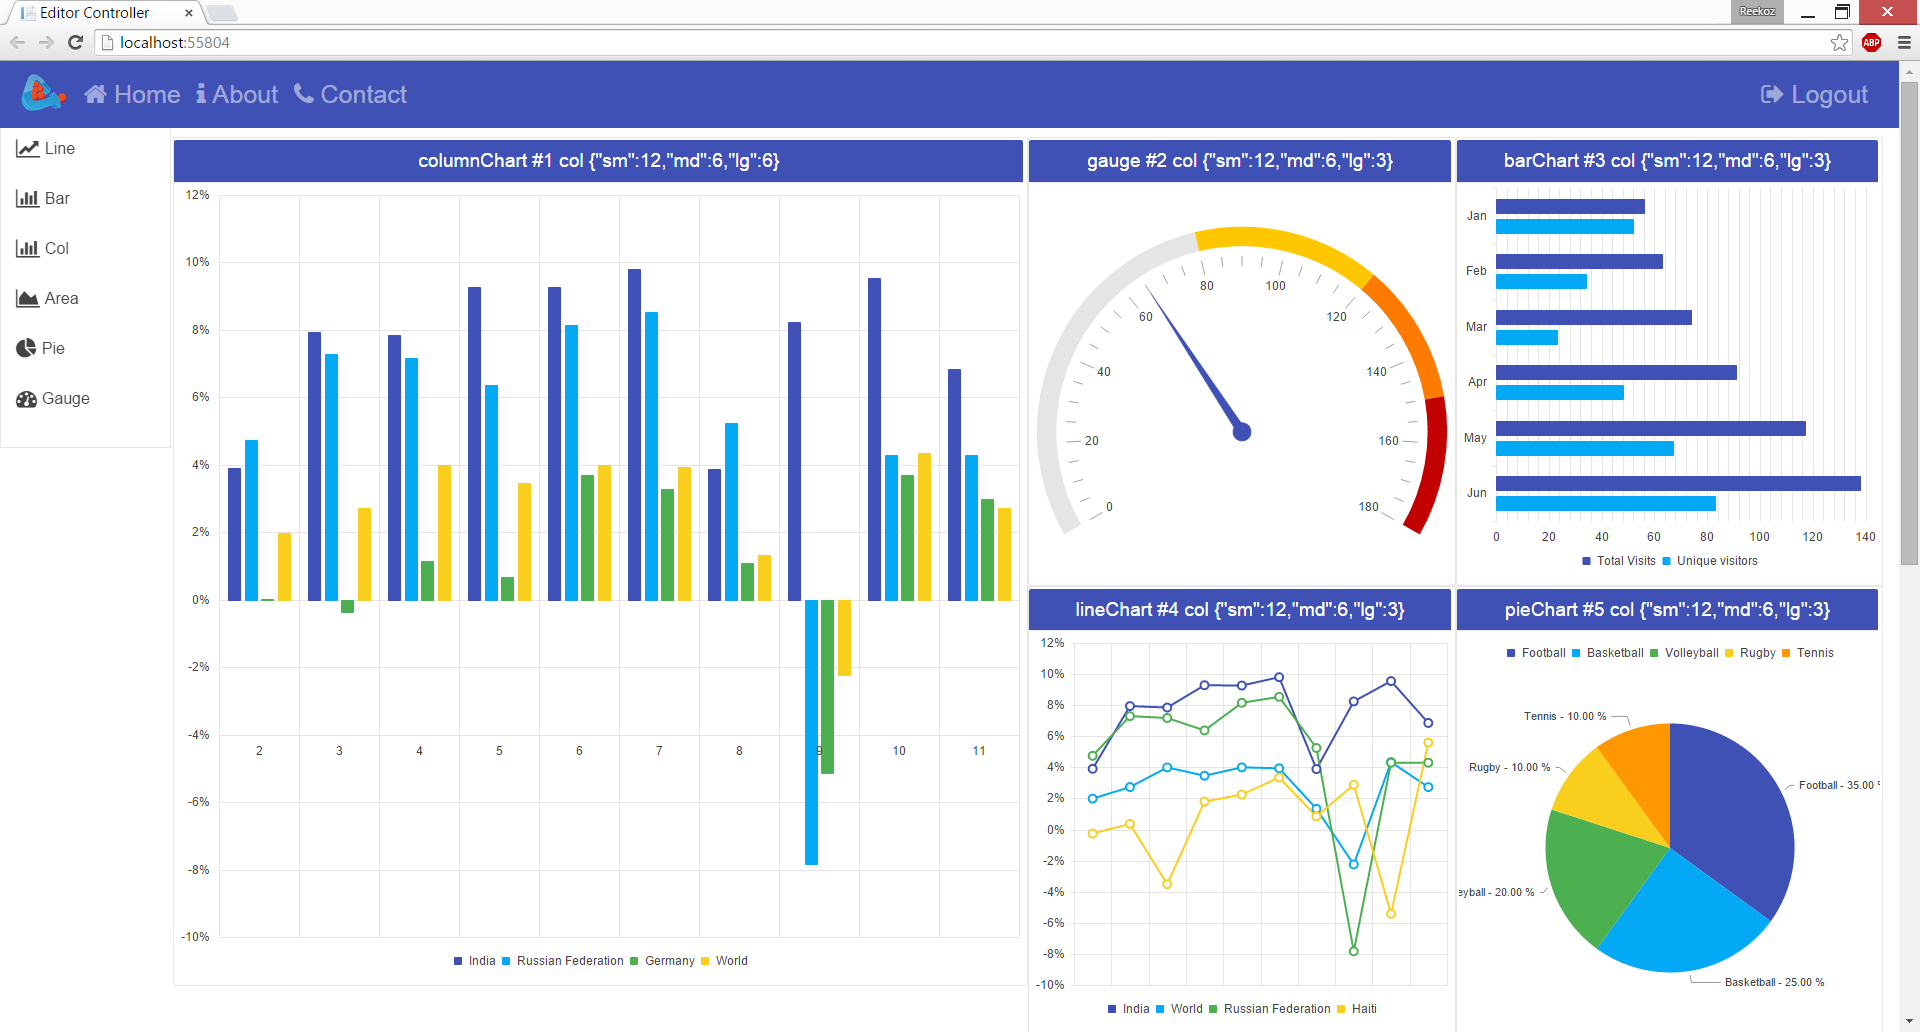Select Line in the sidebar menu
The image size is (1920, 1032).
click(x=46, y=148)
